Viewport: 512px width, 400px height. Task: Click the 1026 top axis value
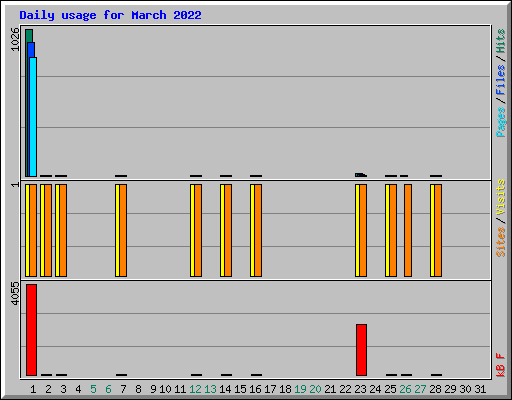coord(15,39)
